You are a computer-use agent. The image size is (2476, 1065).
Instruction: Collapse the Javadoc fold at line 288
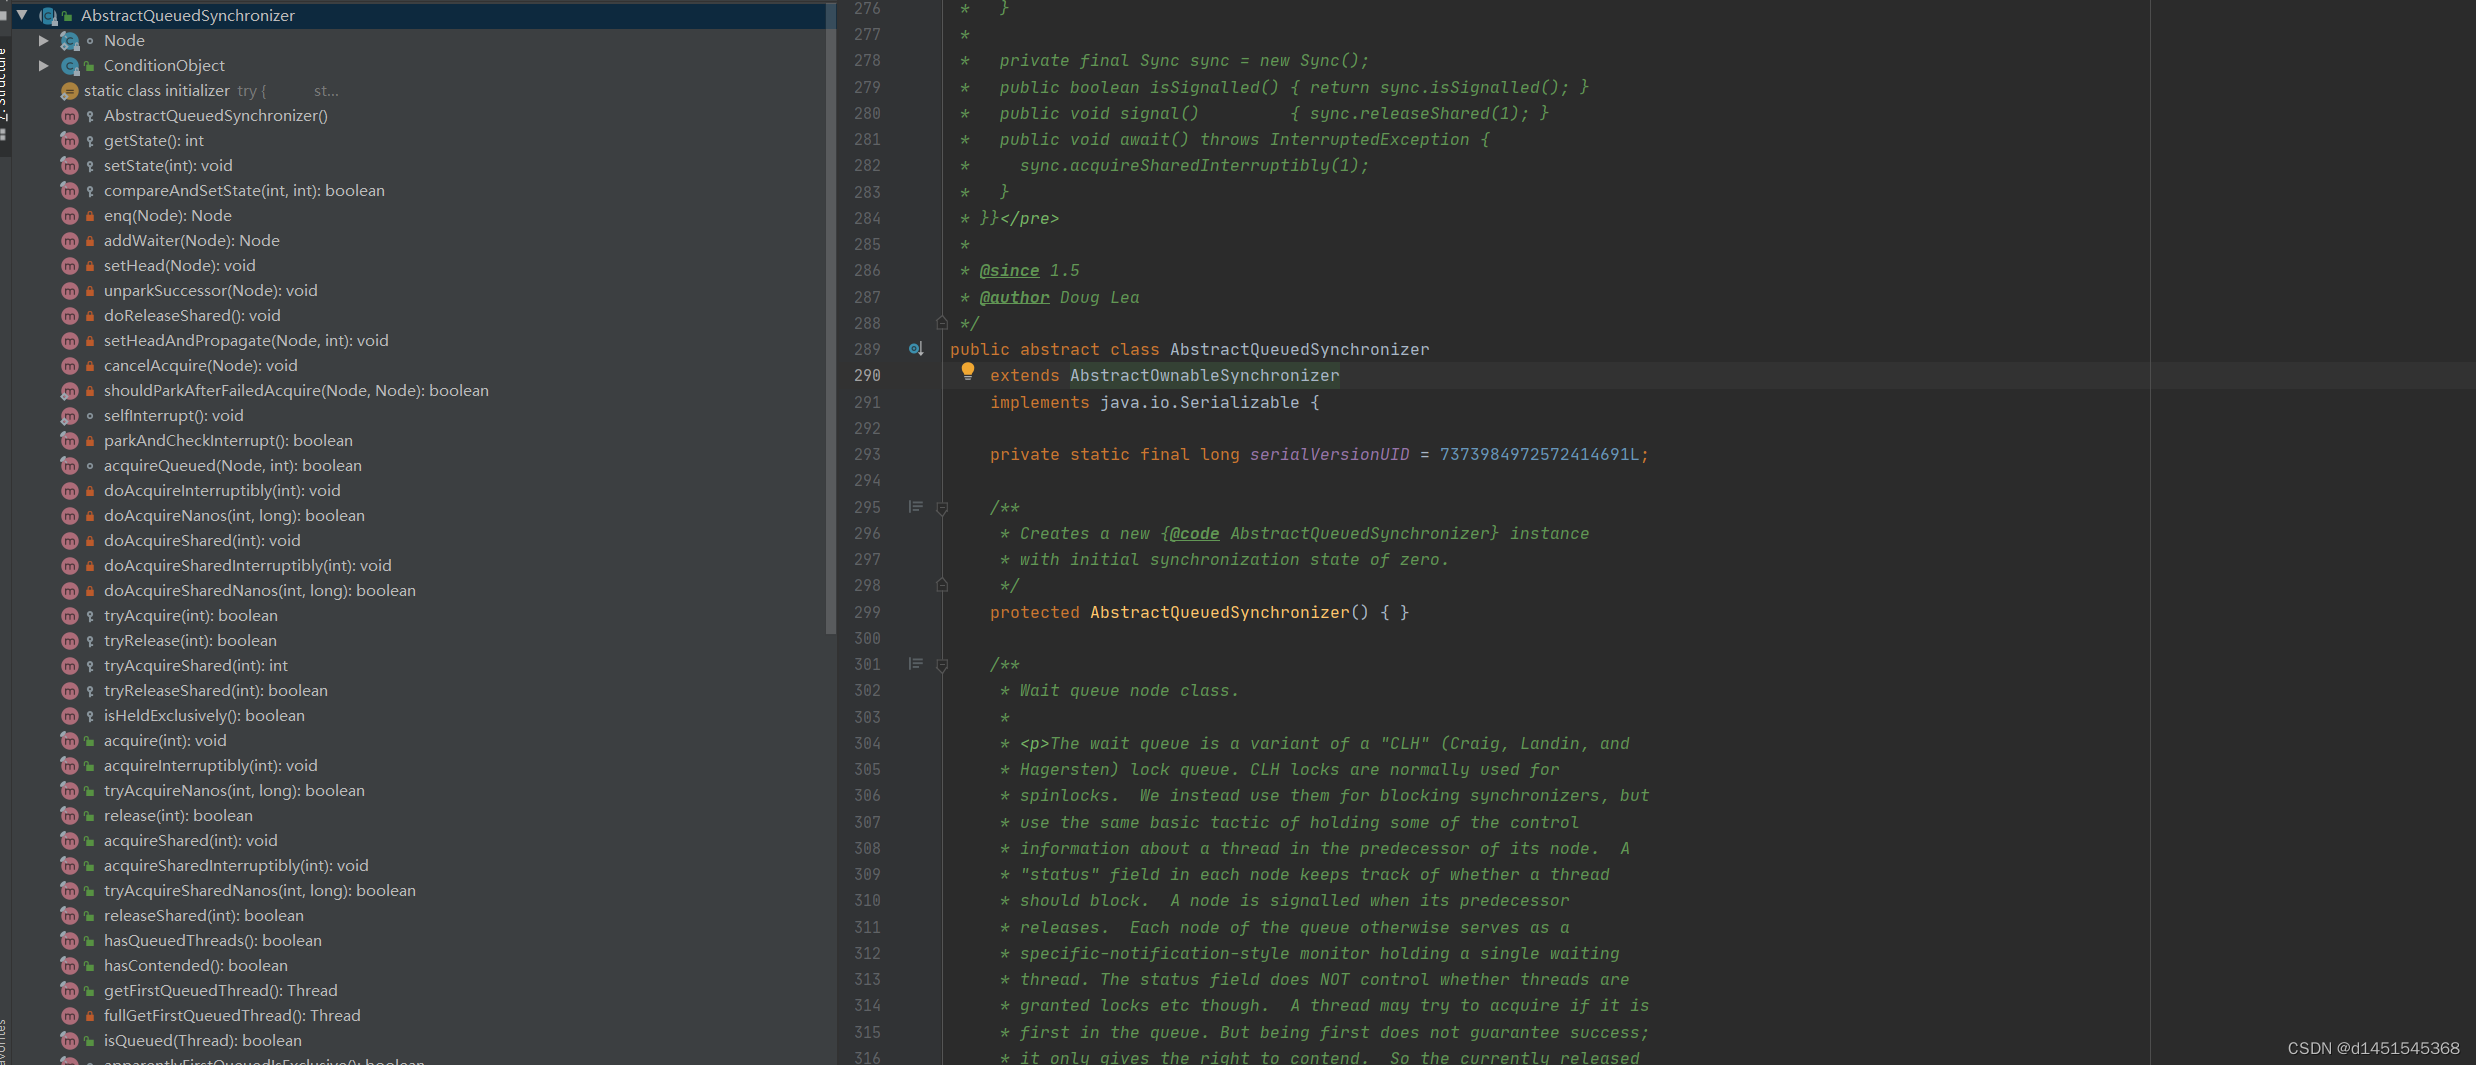(x=941, y=322)
